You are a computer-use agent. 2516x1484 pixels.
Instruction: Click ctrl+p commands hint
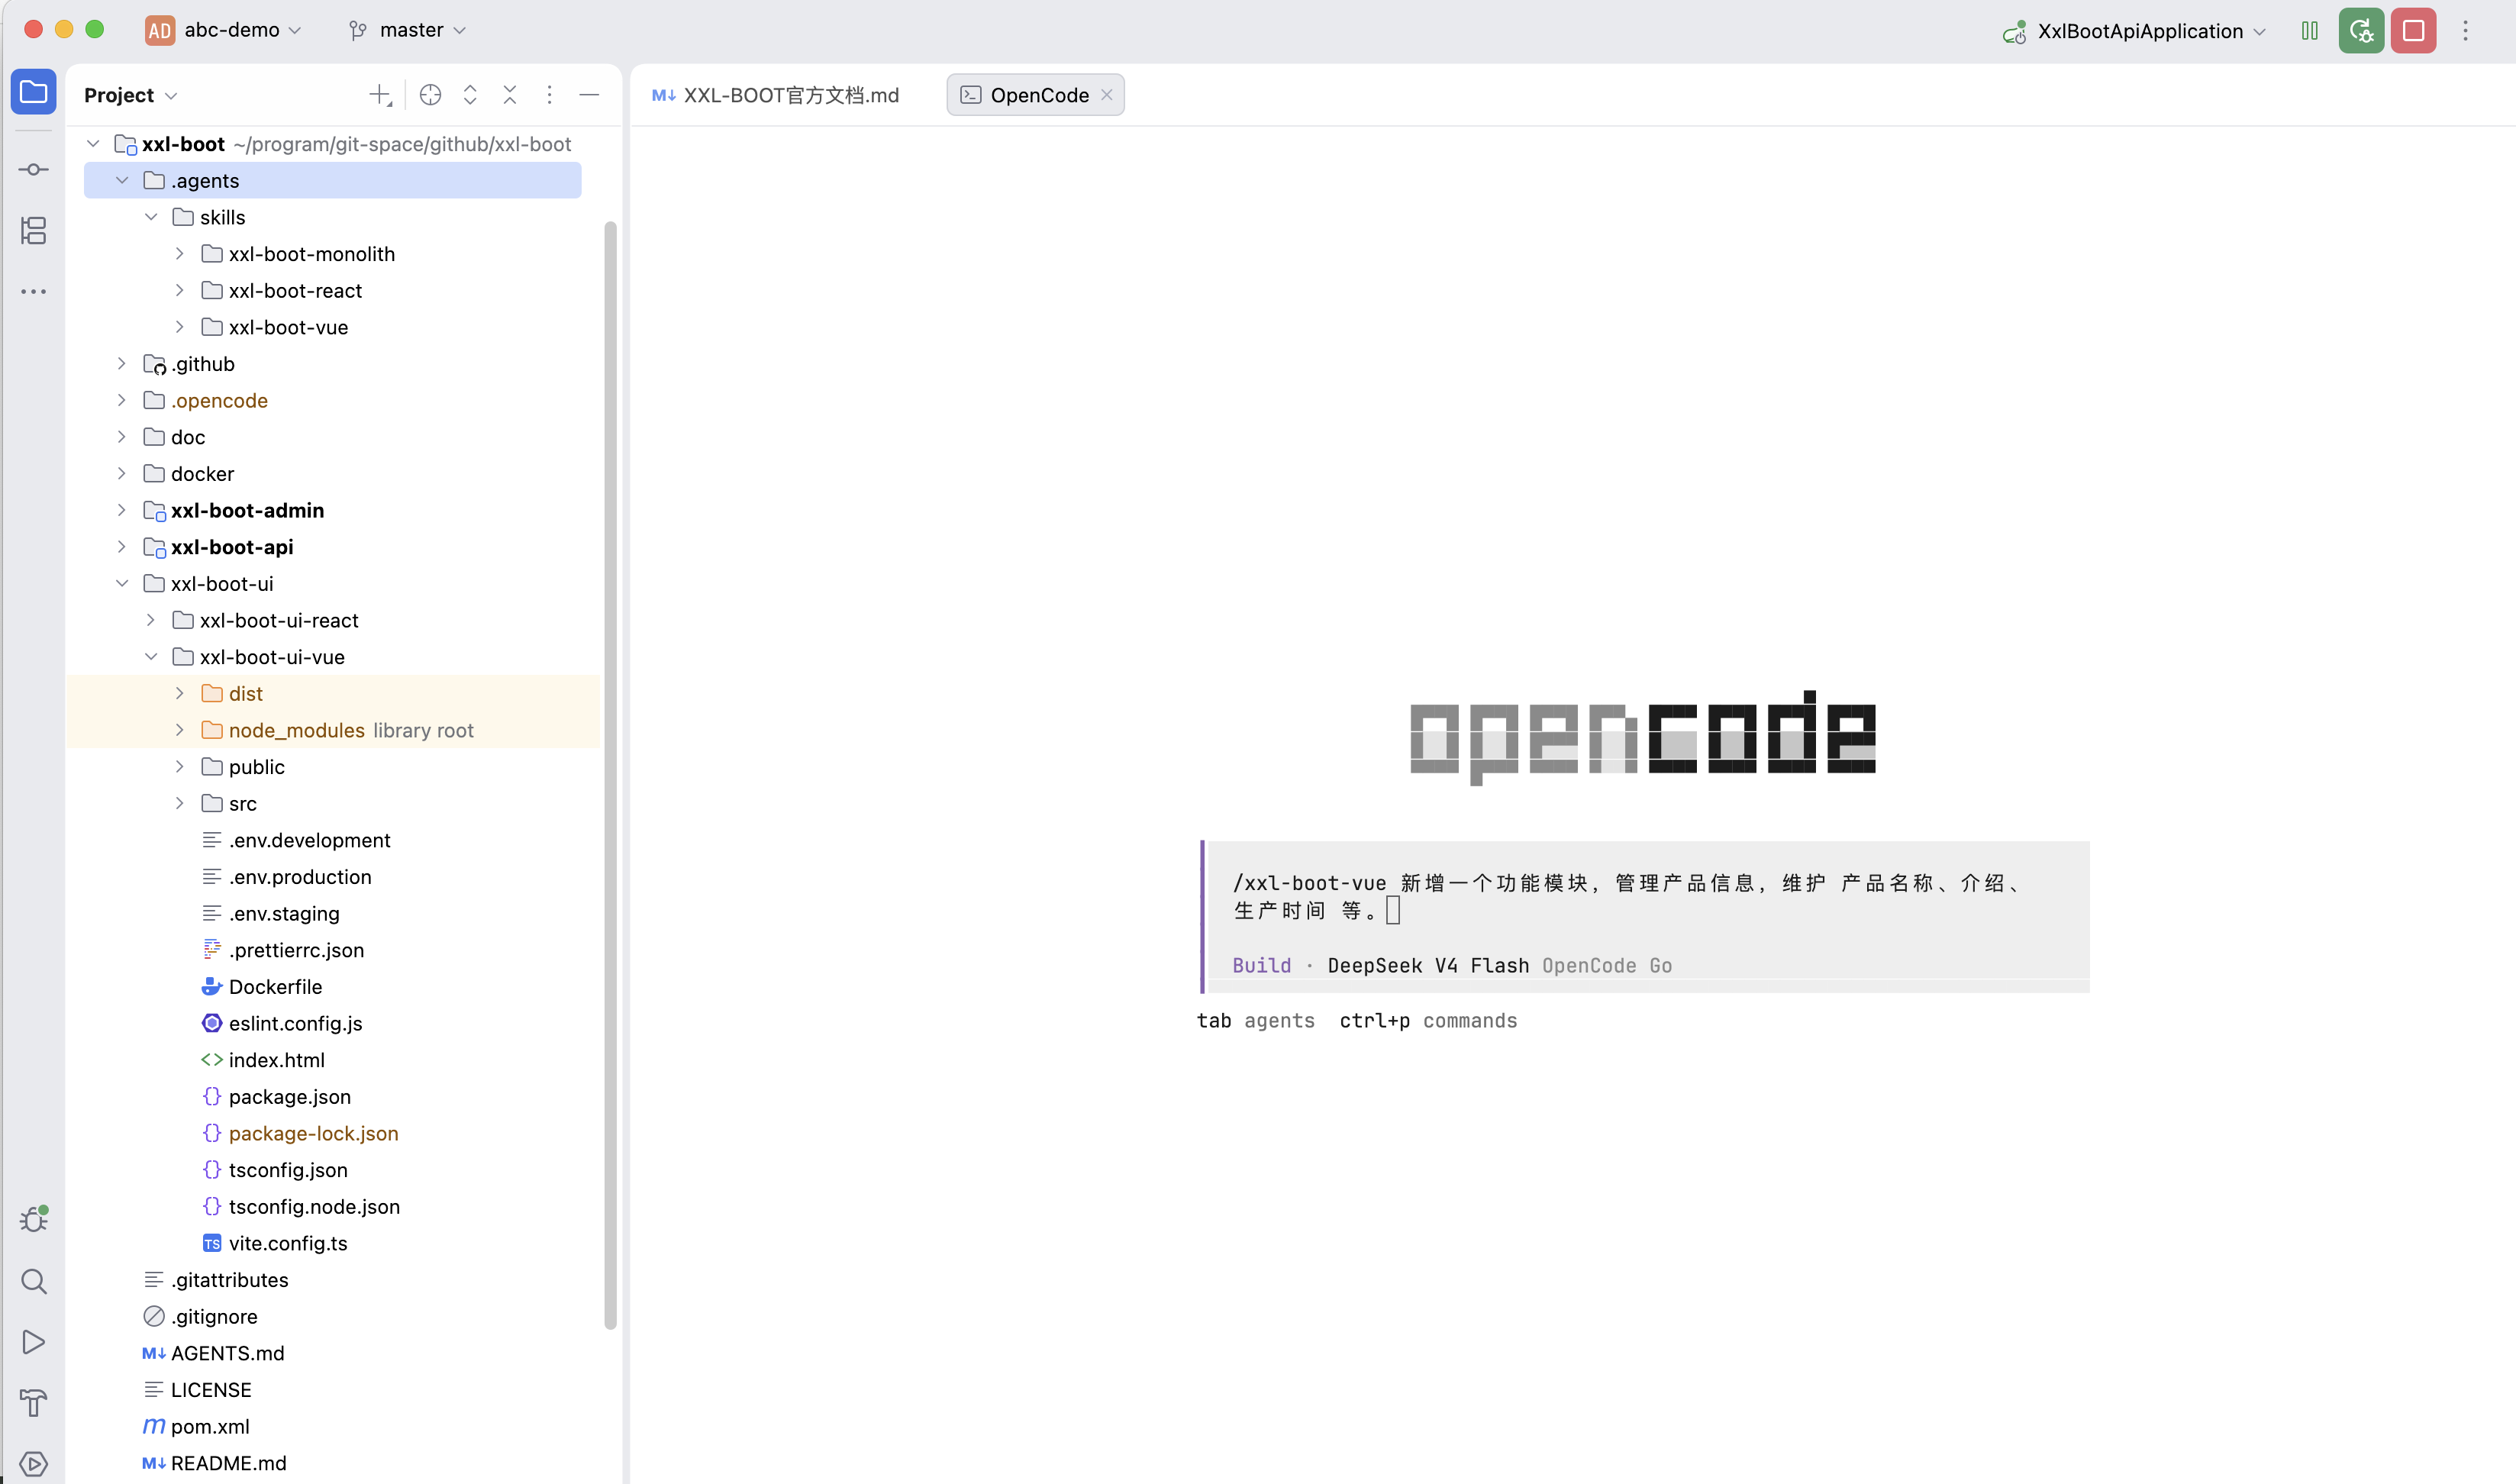pos(1428,1021)
